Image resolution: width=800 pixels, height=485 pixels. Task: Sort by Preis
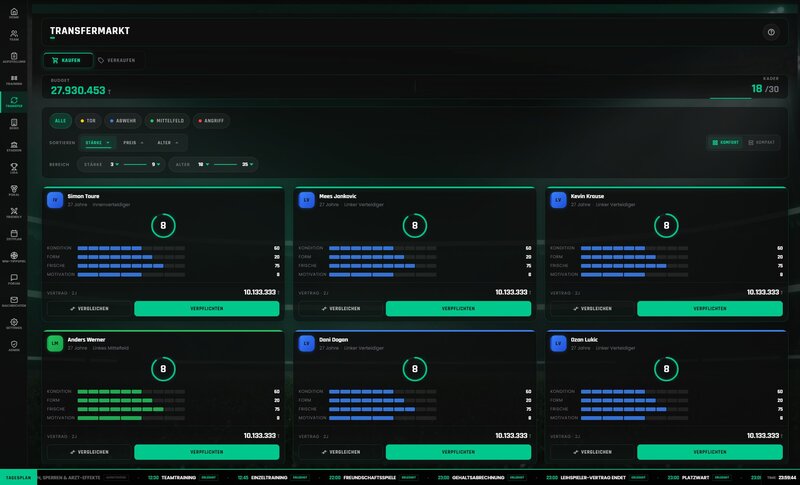pyautogui.click(x=133, y=143)
